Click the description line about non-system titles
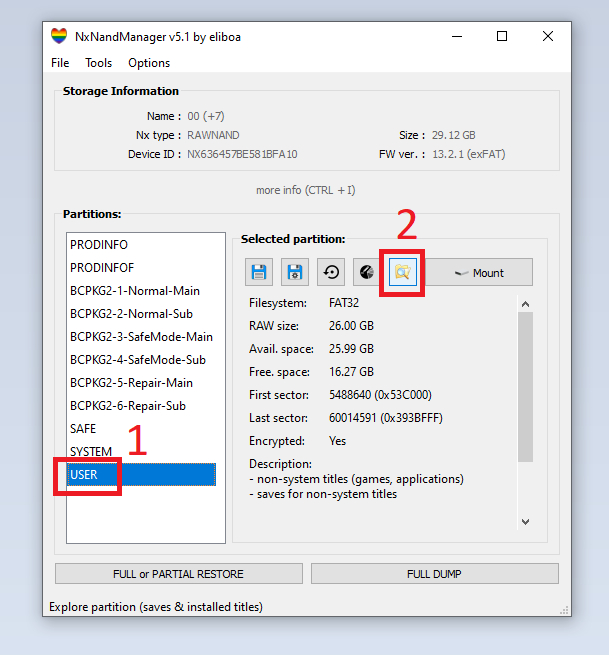This screenshot has height=655, width=609. pos(356,479)
